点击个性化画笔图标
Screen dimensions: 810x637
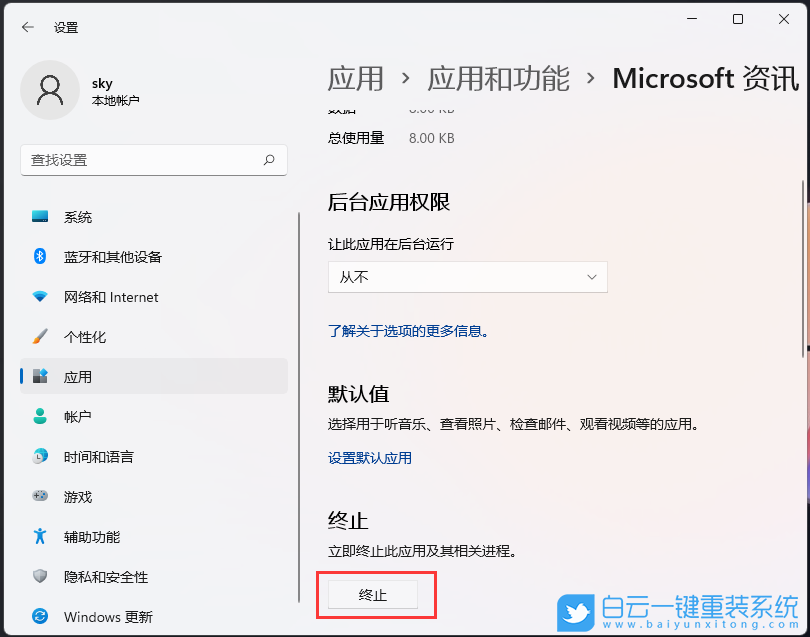(x=40, y=336)
